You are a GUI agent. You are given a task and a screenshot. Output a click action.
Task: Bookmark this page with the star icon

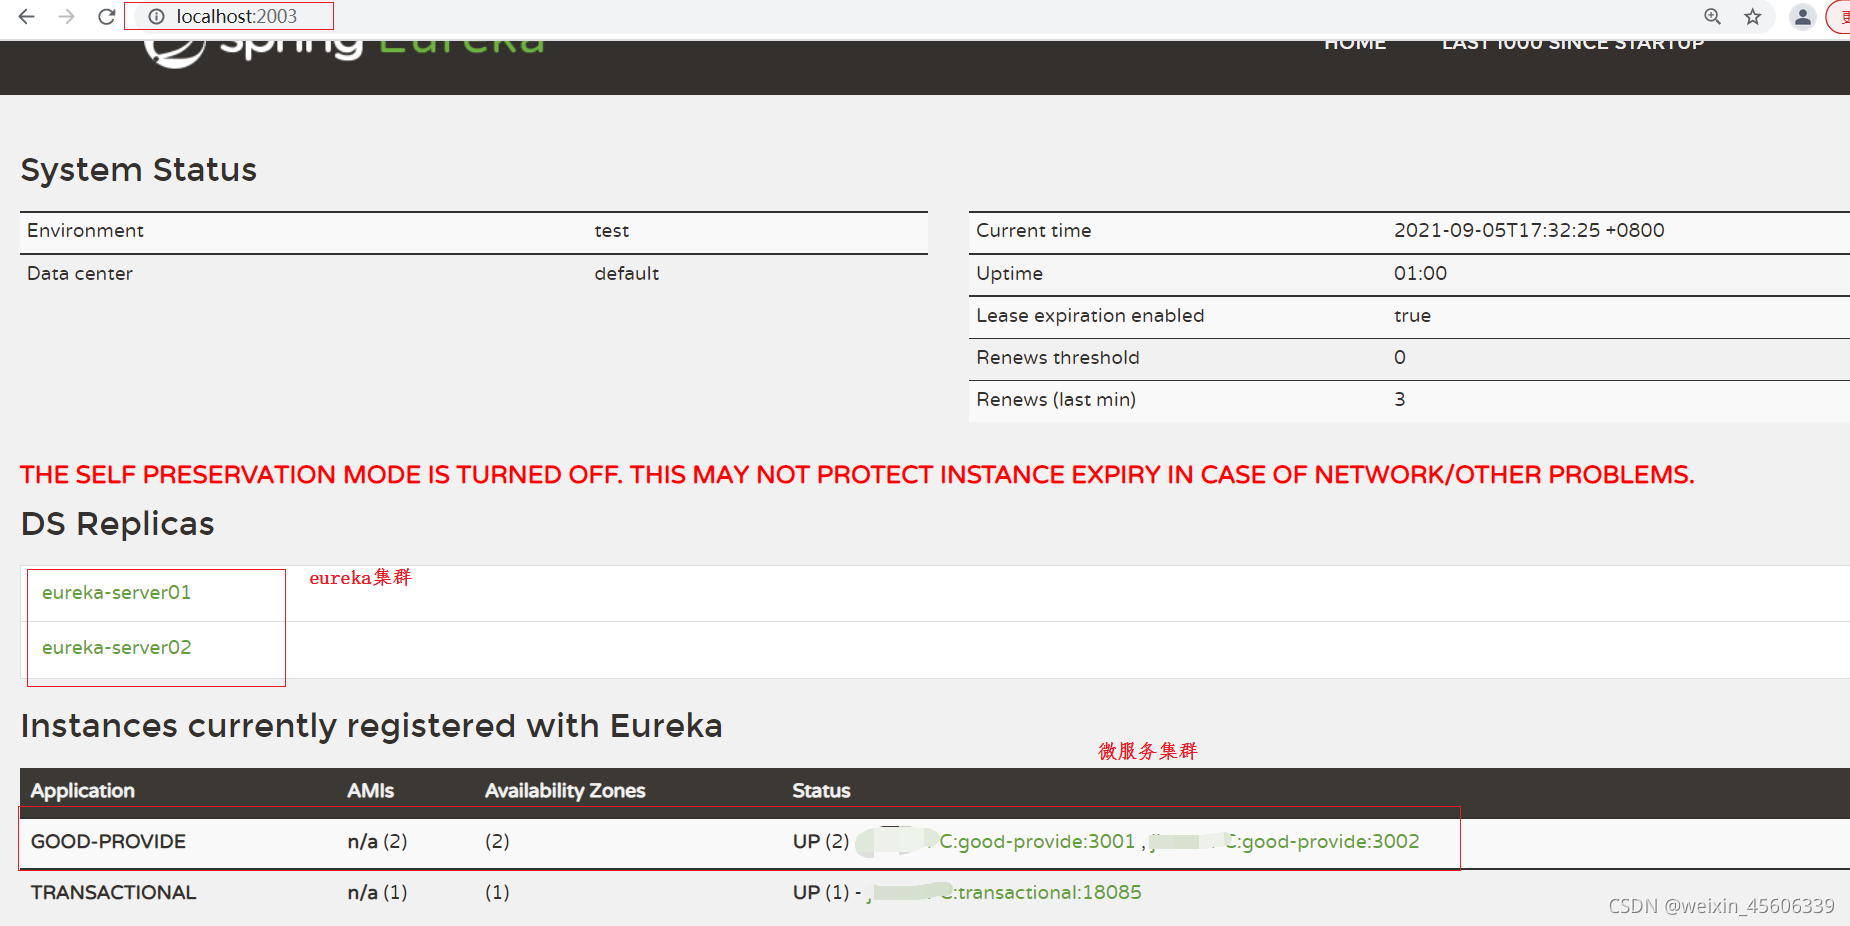pos(1753,17)
